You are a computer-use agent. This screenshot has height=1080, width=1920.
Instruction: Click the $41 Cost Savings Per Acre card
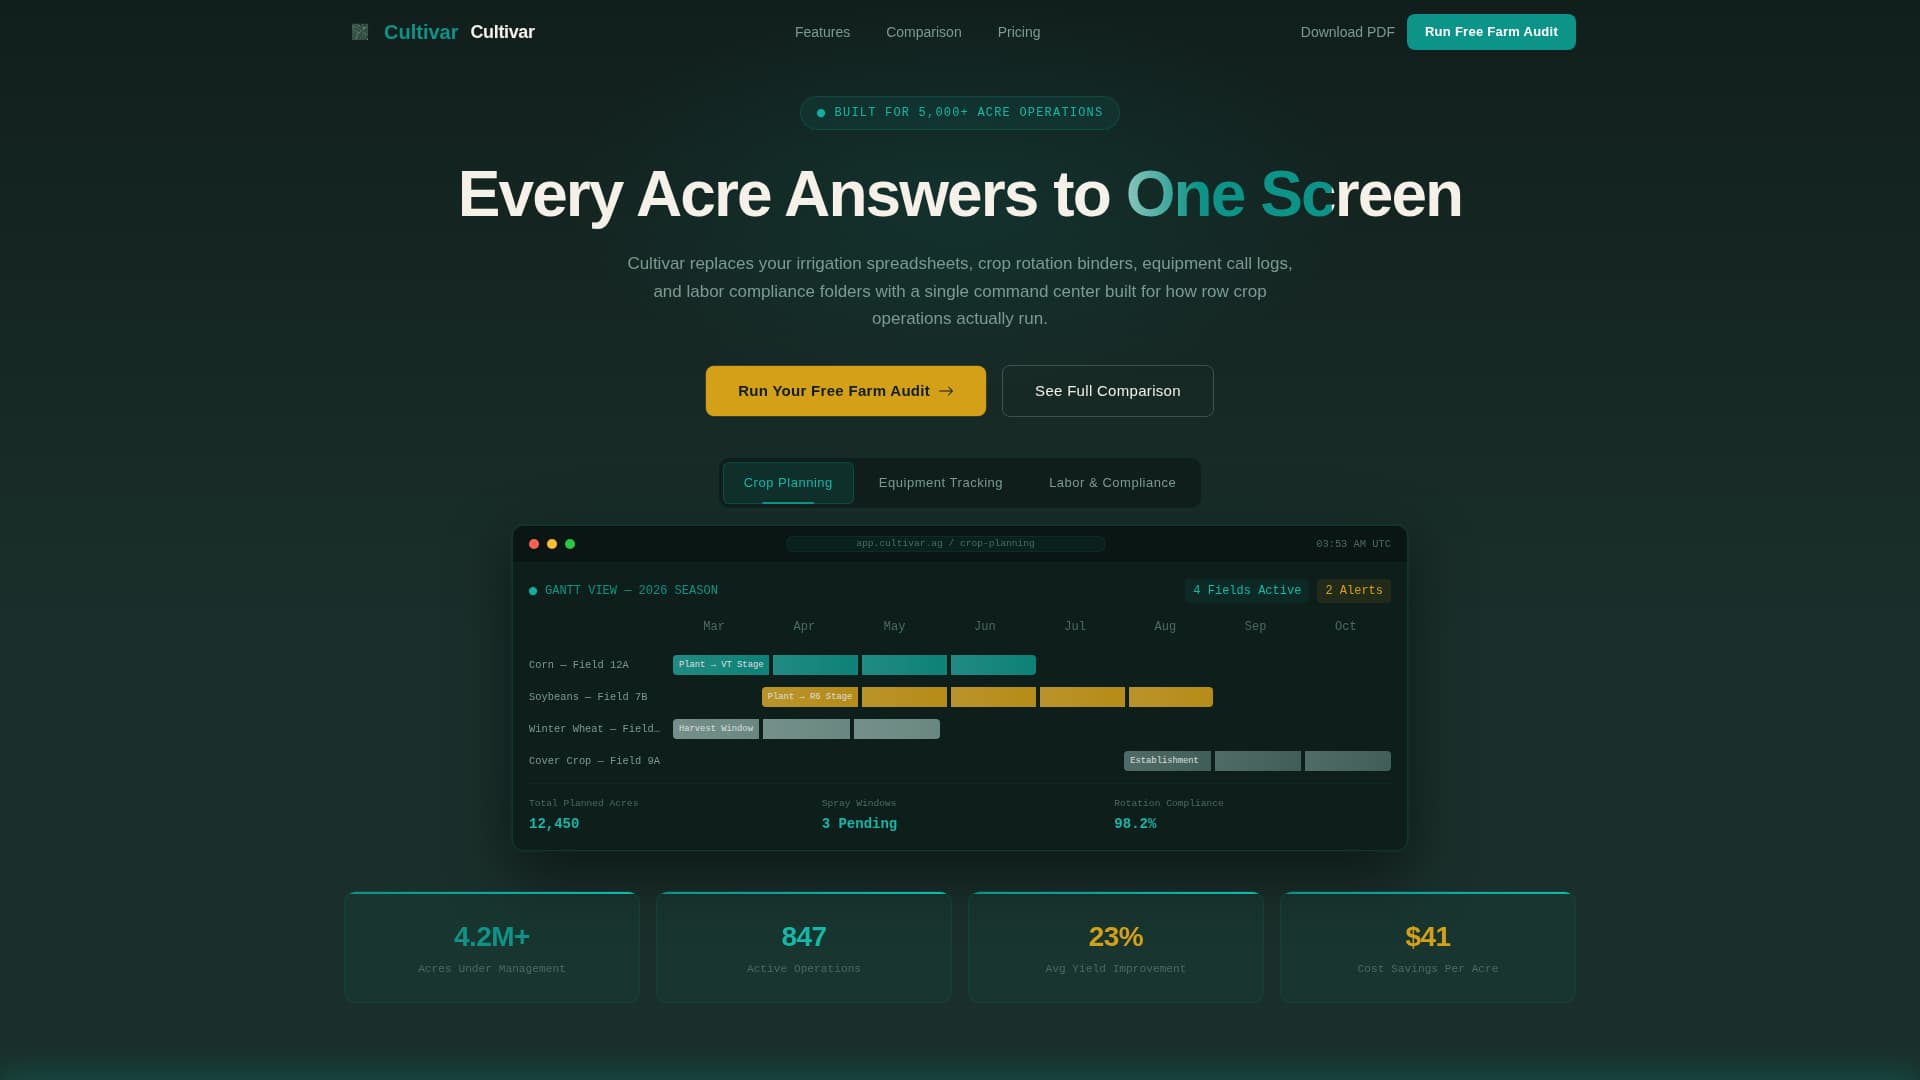tap(1428, 947)
